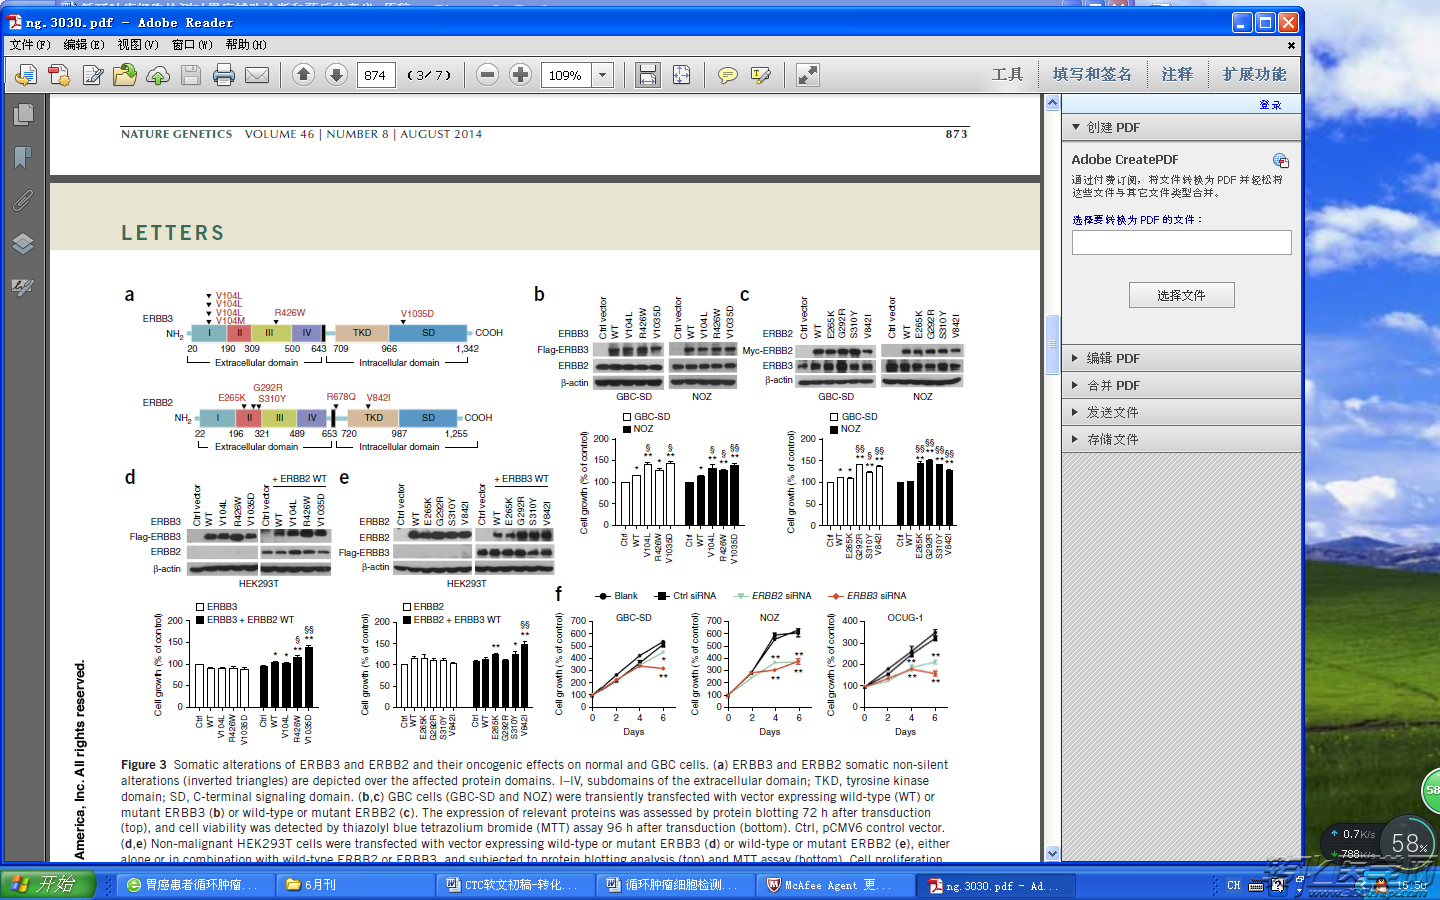Open the 工具 tools pane
1440x900 pixels.
[1007, 75]
